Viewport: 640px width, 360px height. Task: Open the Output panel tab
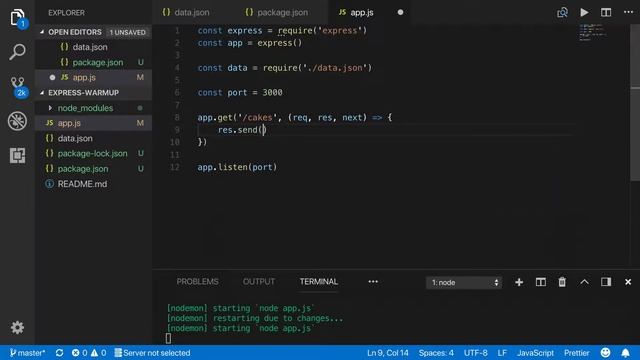tap(259, 282)
